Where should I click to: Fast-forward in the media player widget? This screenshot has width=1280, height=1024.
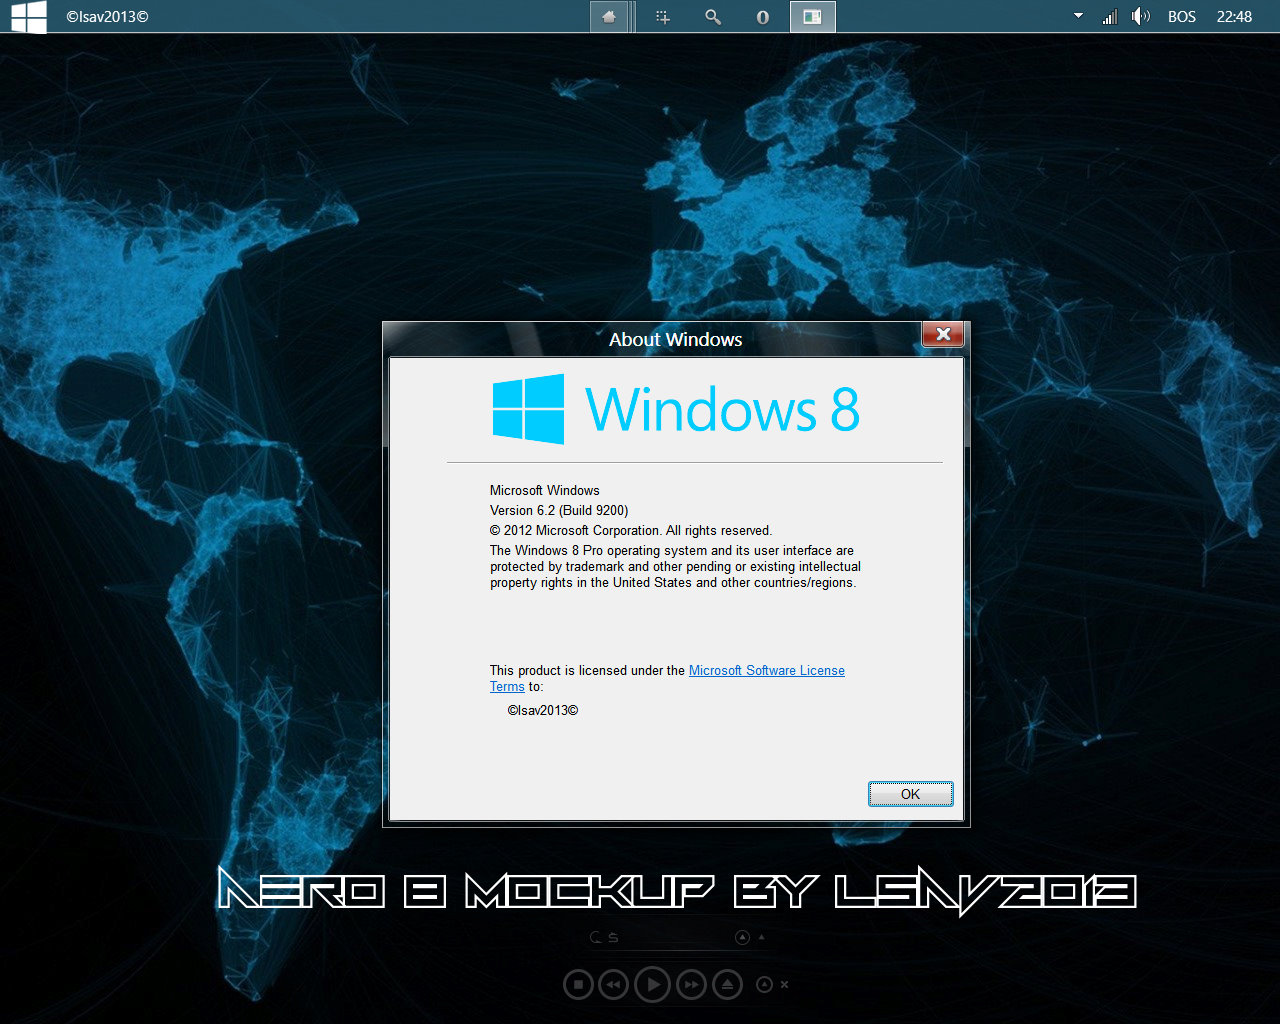coord(691,985)
